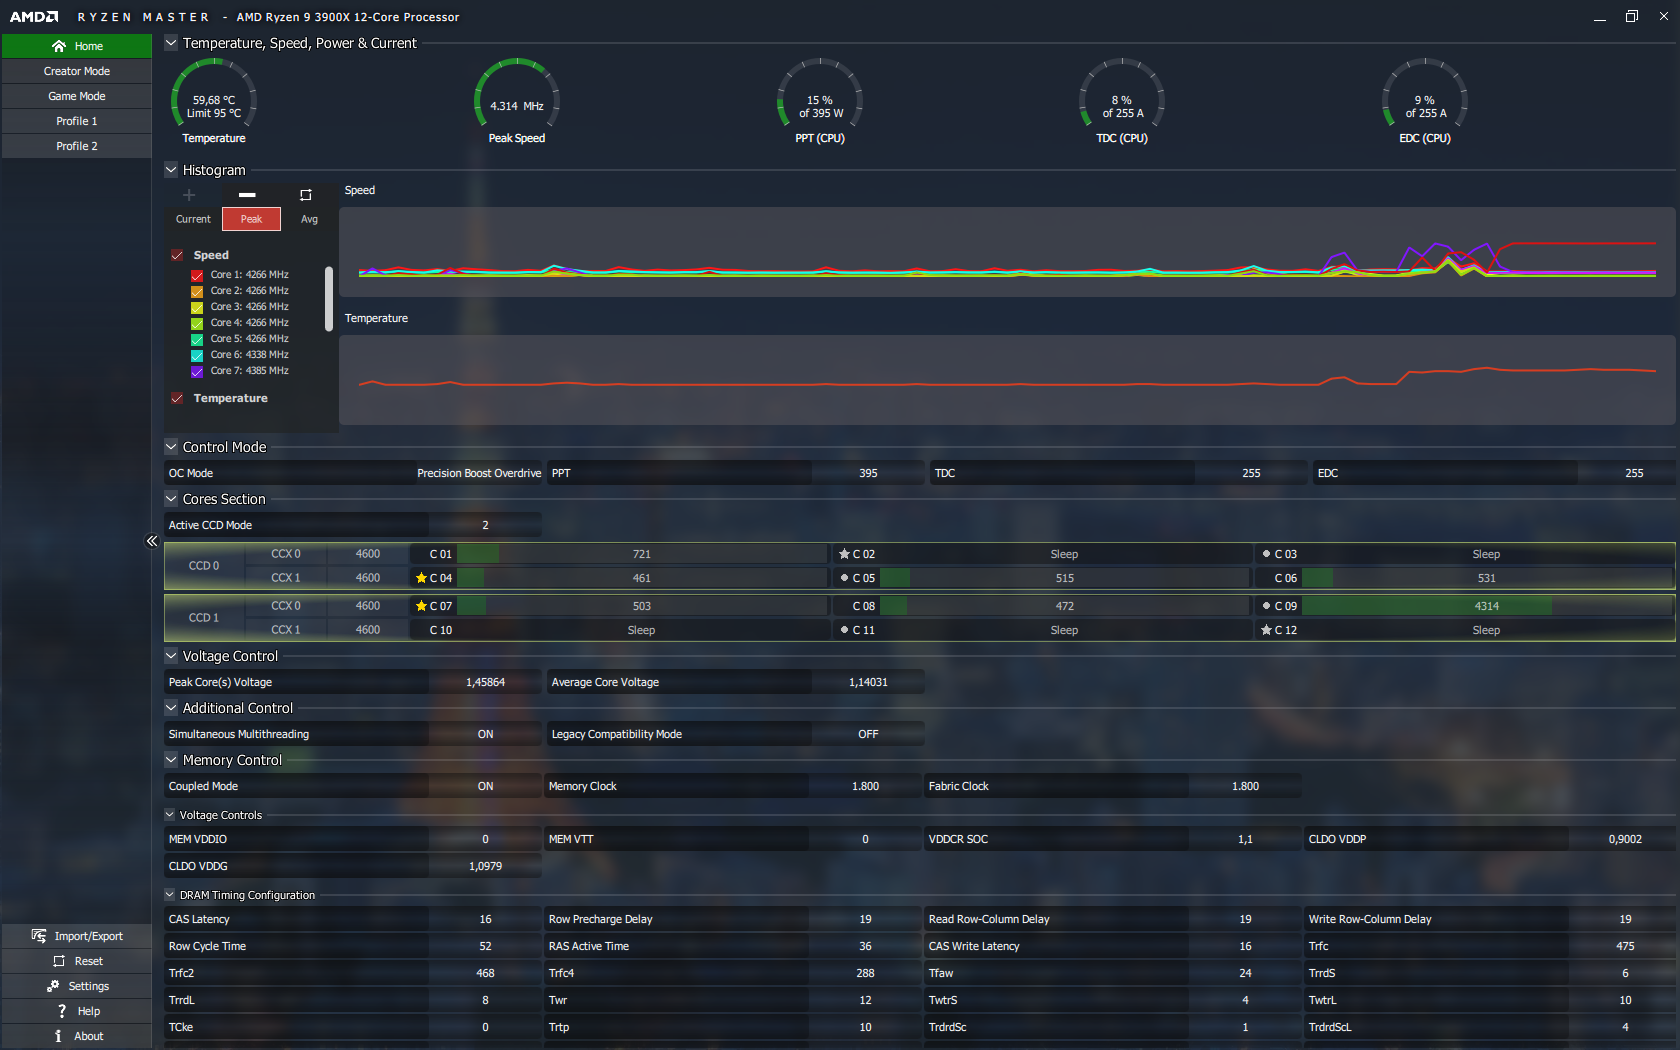Click the histogram minus zoom icon
This screenshot has height=1050, width=1680.
pyautogui.click(x=247, y=195)
